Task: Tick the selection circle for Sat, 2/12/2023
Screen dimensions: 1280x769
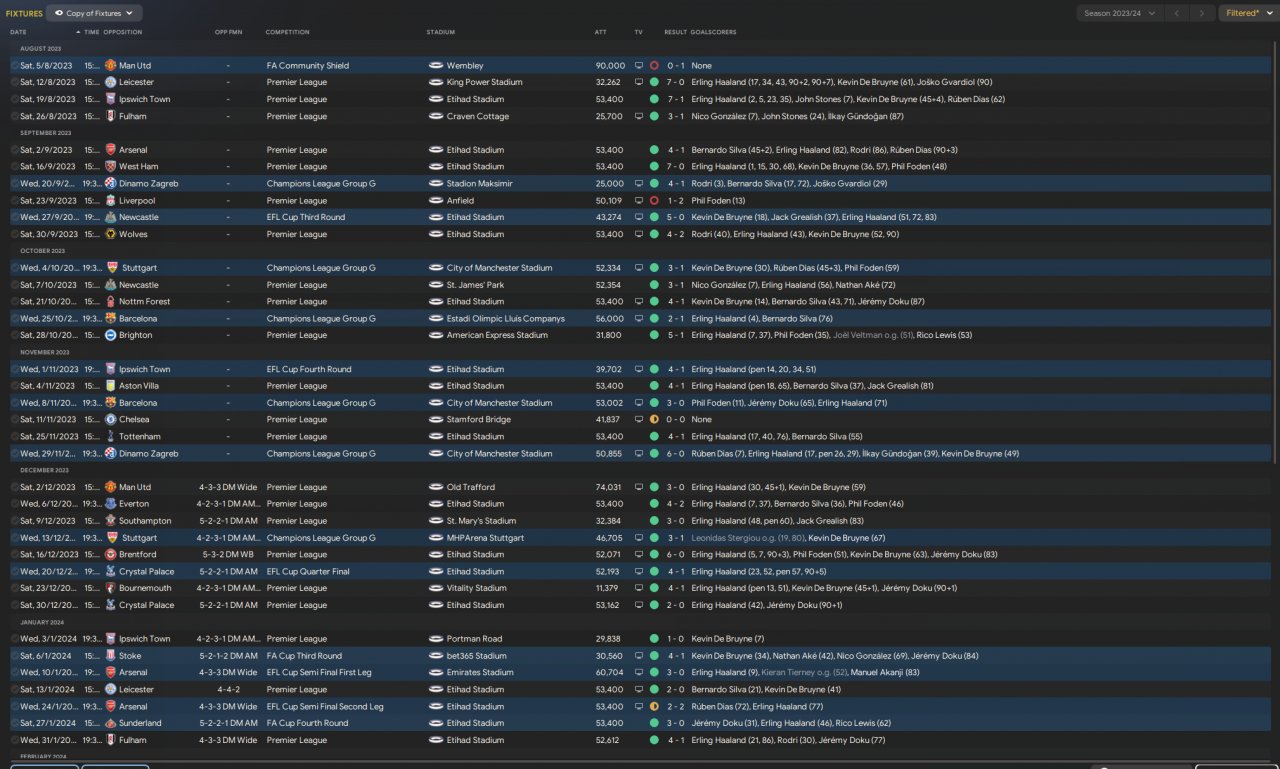Action: (15, 487)
